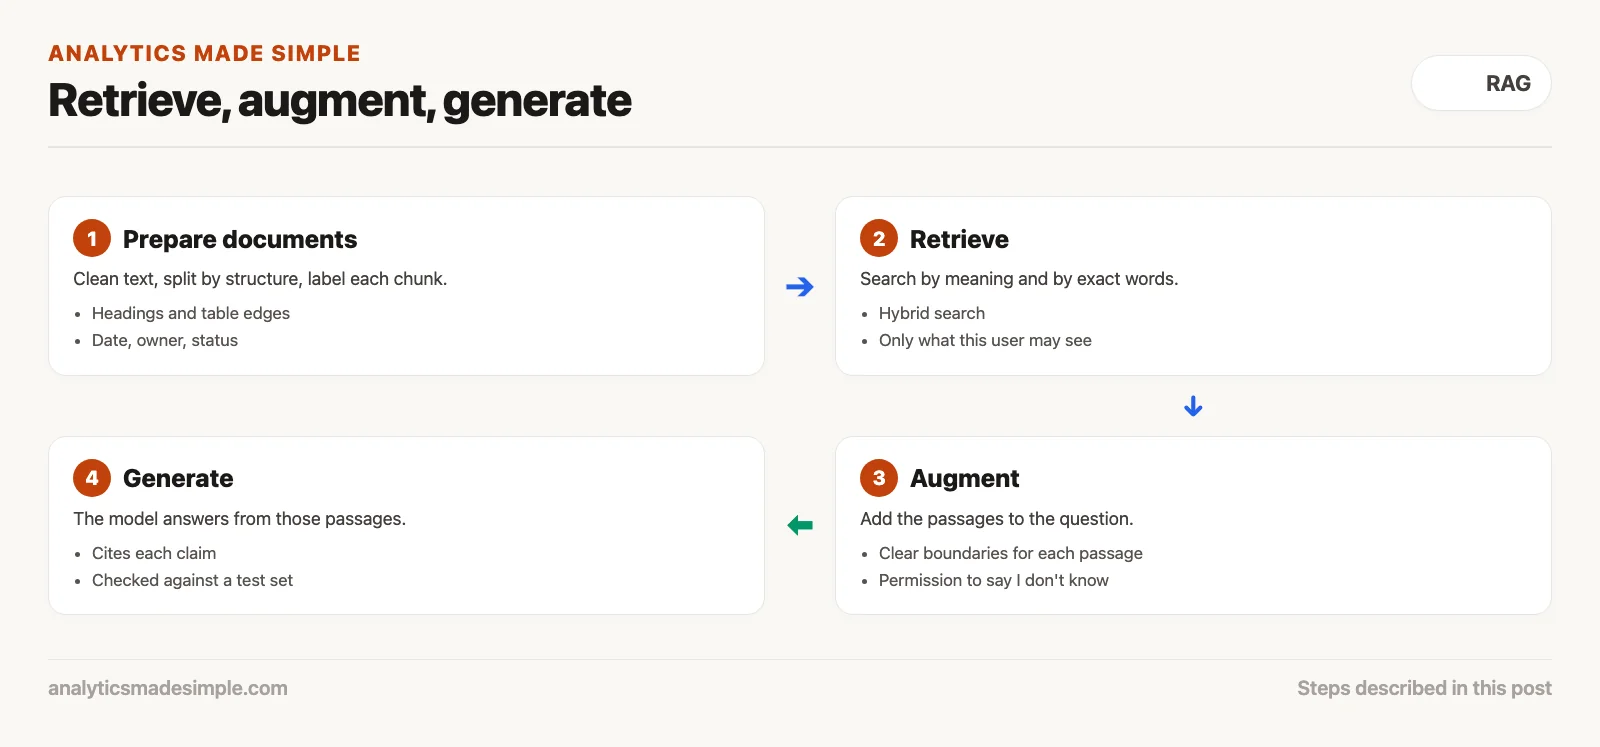Select the step 4 "Generate" card heading
Image resolution: width=1600 pixels, height=747 pixels.
pyautogui.click(x=178, y=479)
